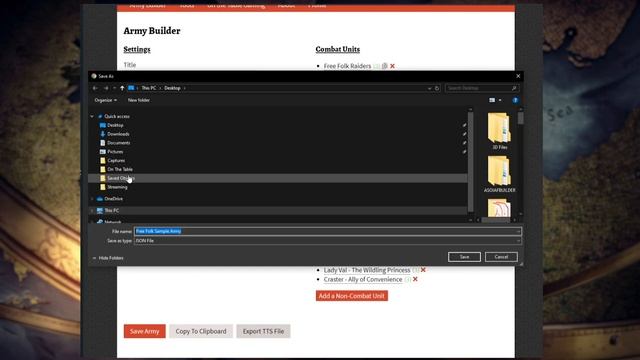
Task: Open the dialog Help icon
Action: [515, 100]
